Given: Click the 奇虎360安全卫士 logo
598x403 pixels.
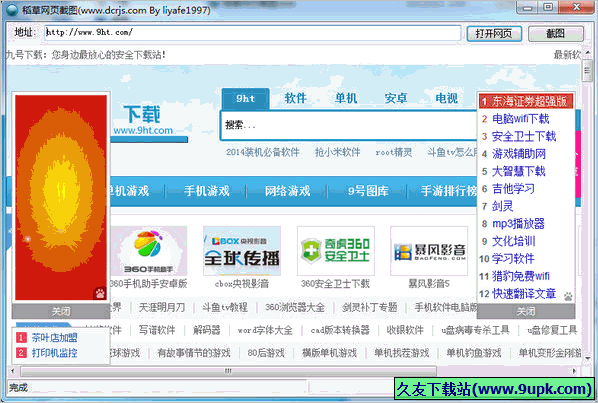Looking at the screenshot, I should [336, 251].
